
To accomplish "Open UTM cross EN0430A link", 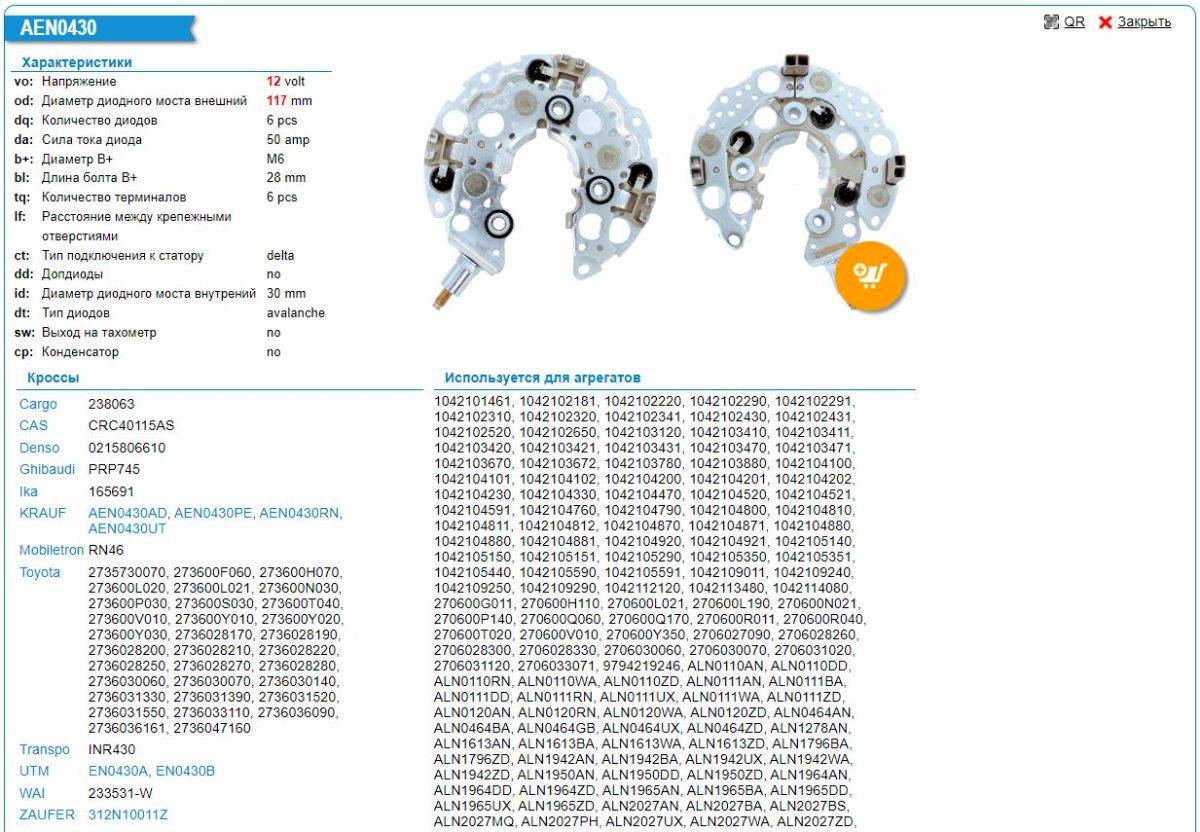I will (x=118, y=771).
